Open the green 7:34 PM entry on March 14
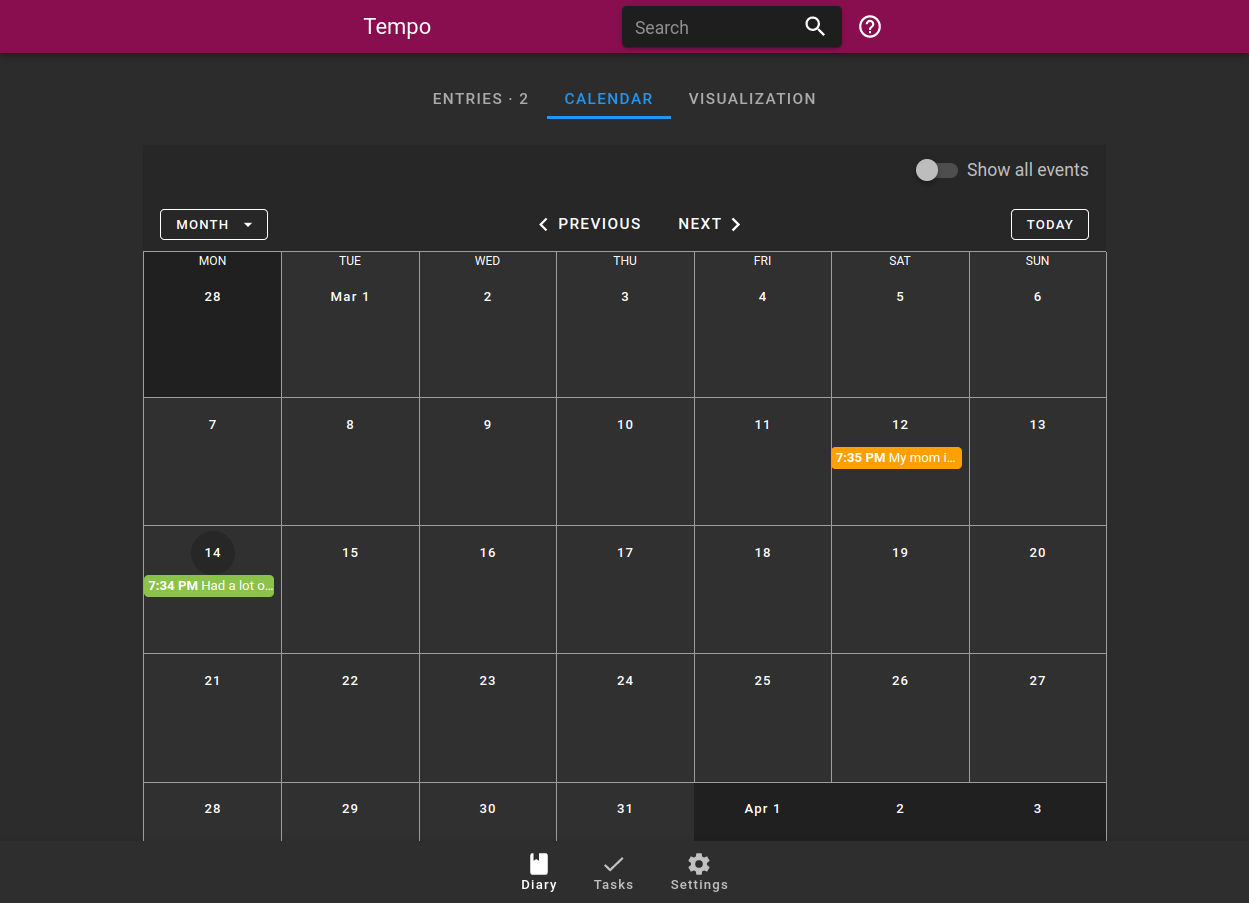The image size is (1249, 903). pyautogui.click(x=209, y=586)
